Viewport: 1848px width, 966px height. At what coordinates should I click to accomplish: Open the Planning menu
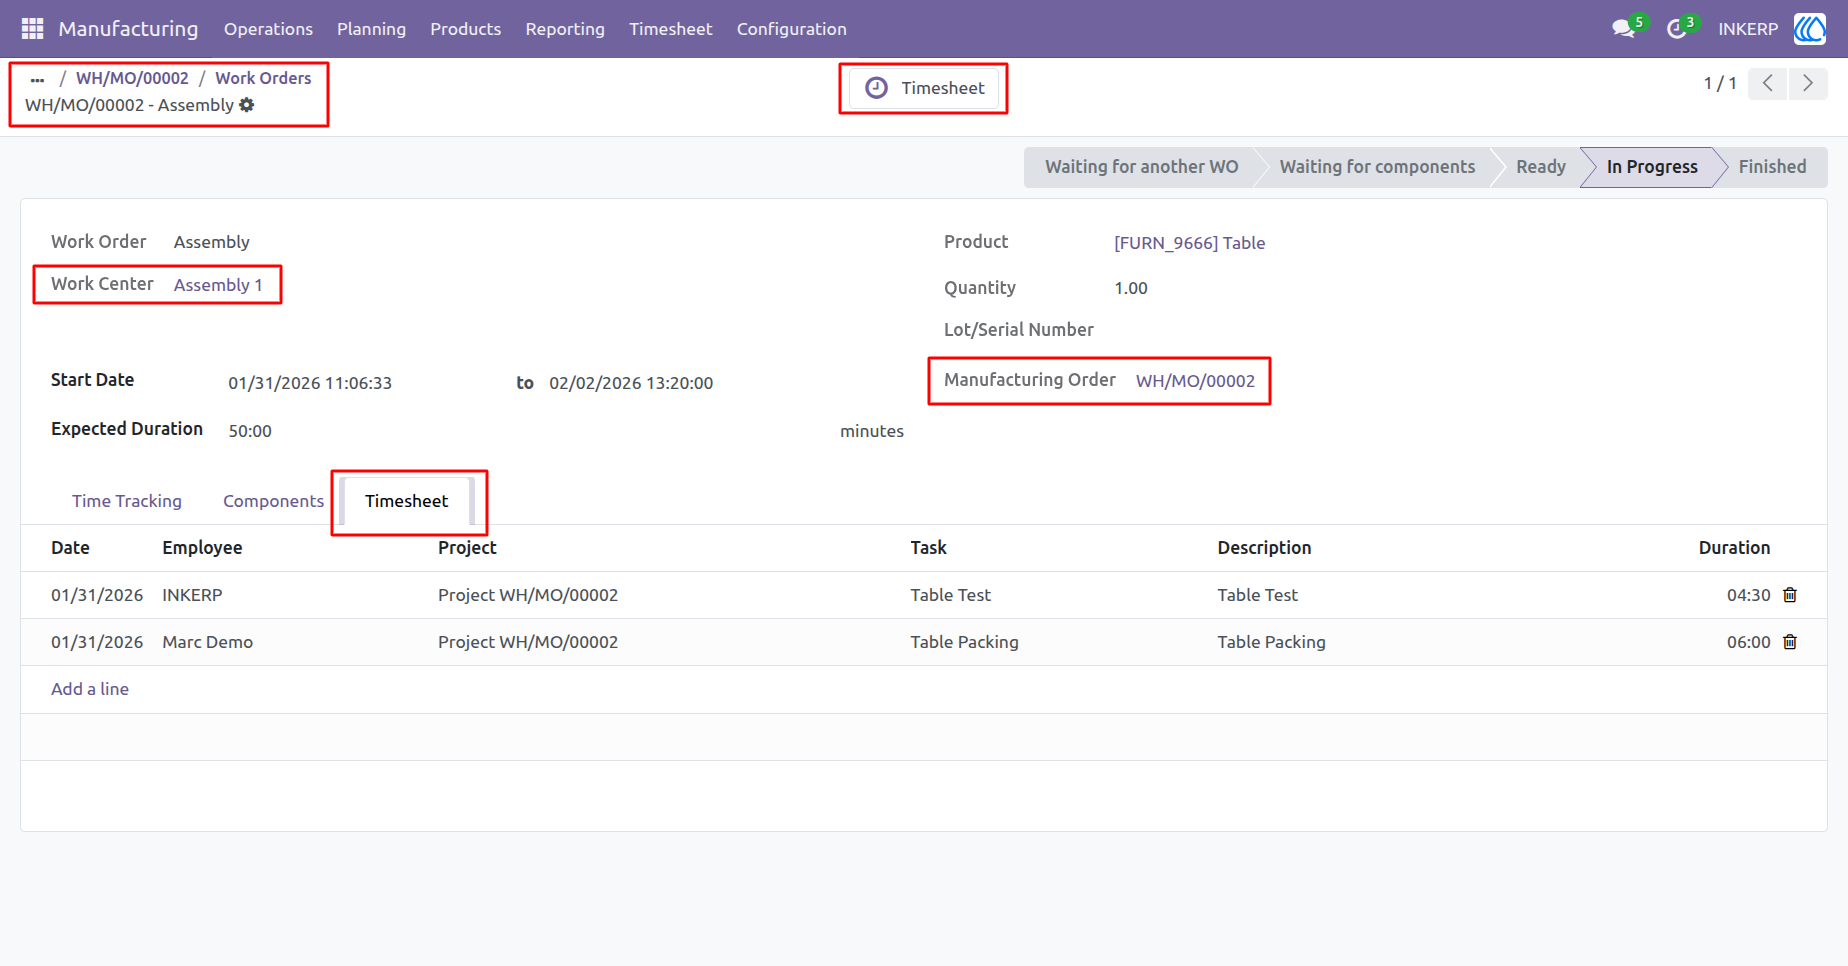(x=371, y=29)
